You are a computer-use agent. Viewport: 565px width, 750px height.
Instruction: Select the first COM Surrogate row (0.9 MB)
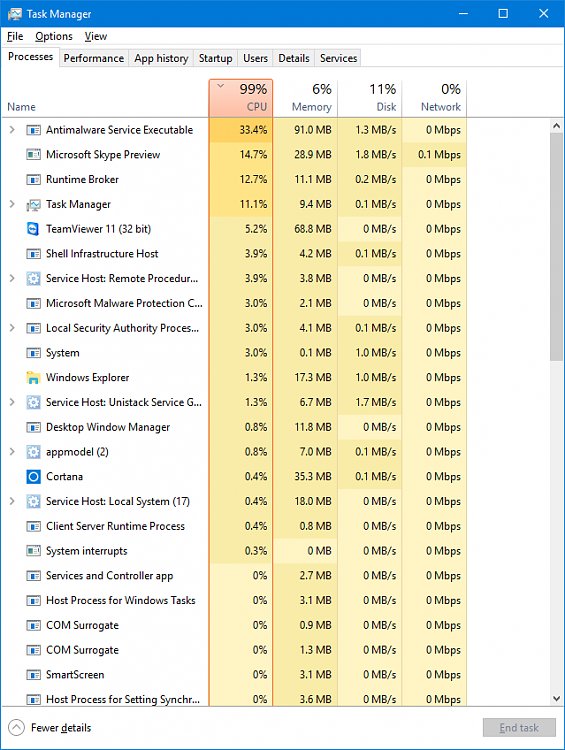pyautogui.click(x=234, y=625)
